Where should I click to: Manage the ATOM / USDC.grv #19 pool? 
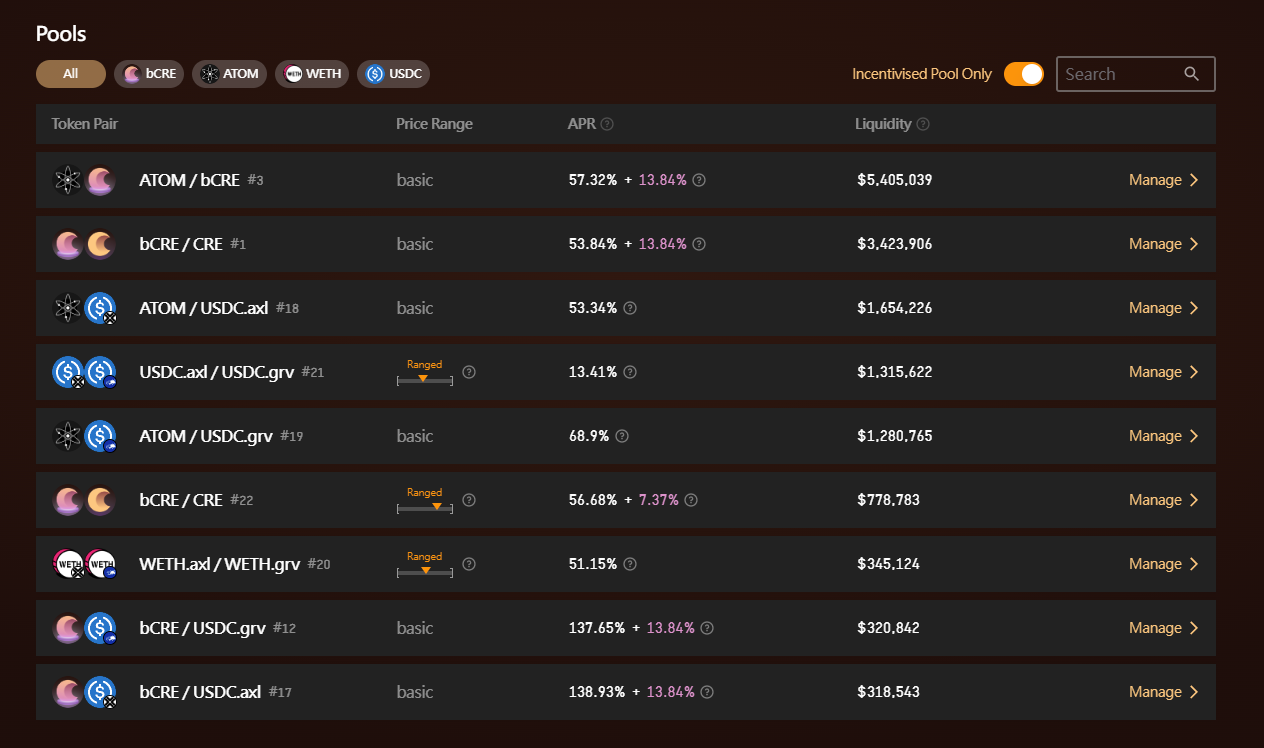[x=1164, y=436]
